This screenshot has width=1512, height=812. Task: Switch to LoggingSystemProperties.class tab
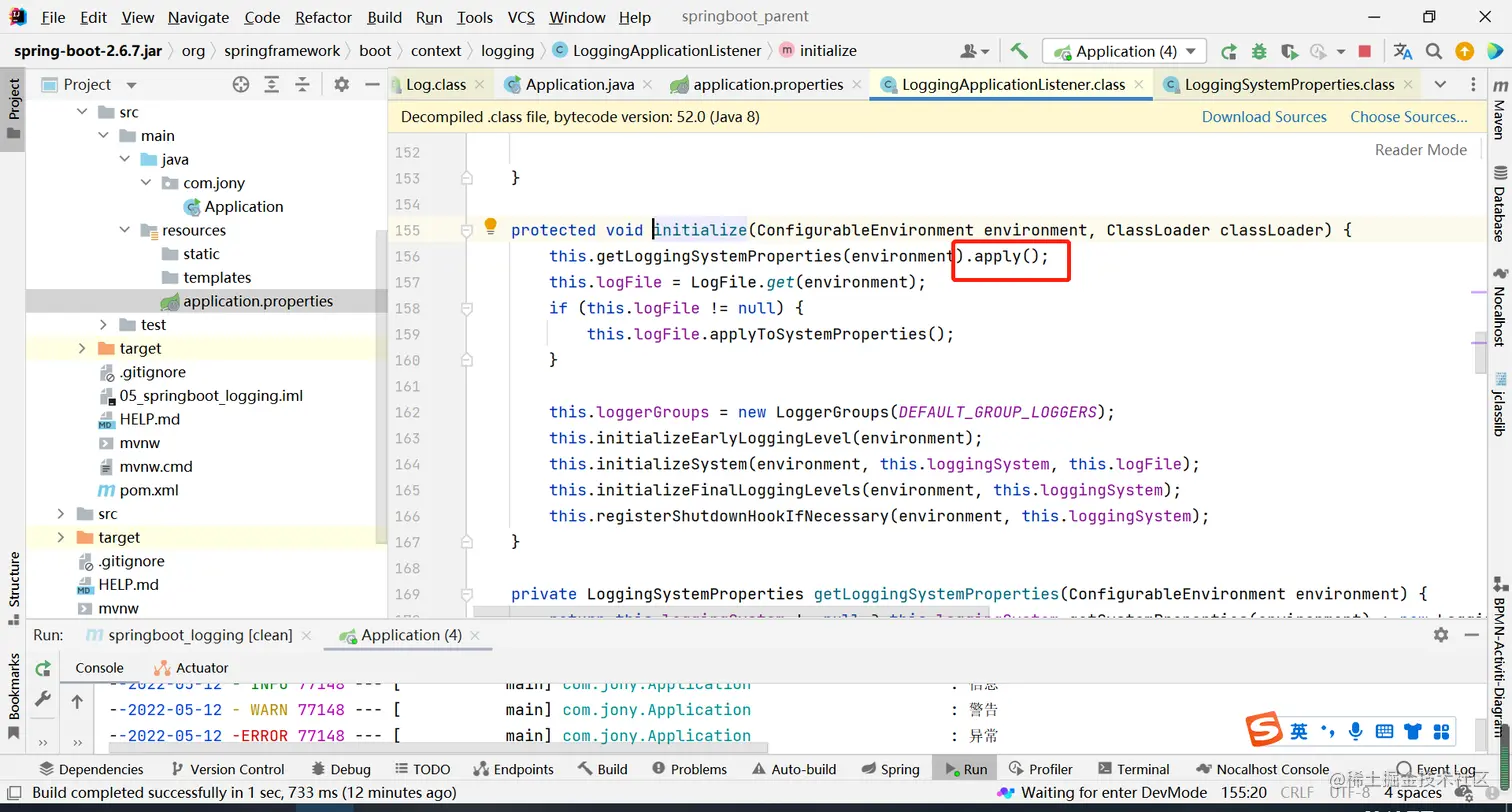point(1289,85)
